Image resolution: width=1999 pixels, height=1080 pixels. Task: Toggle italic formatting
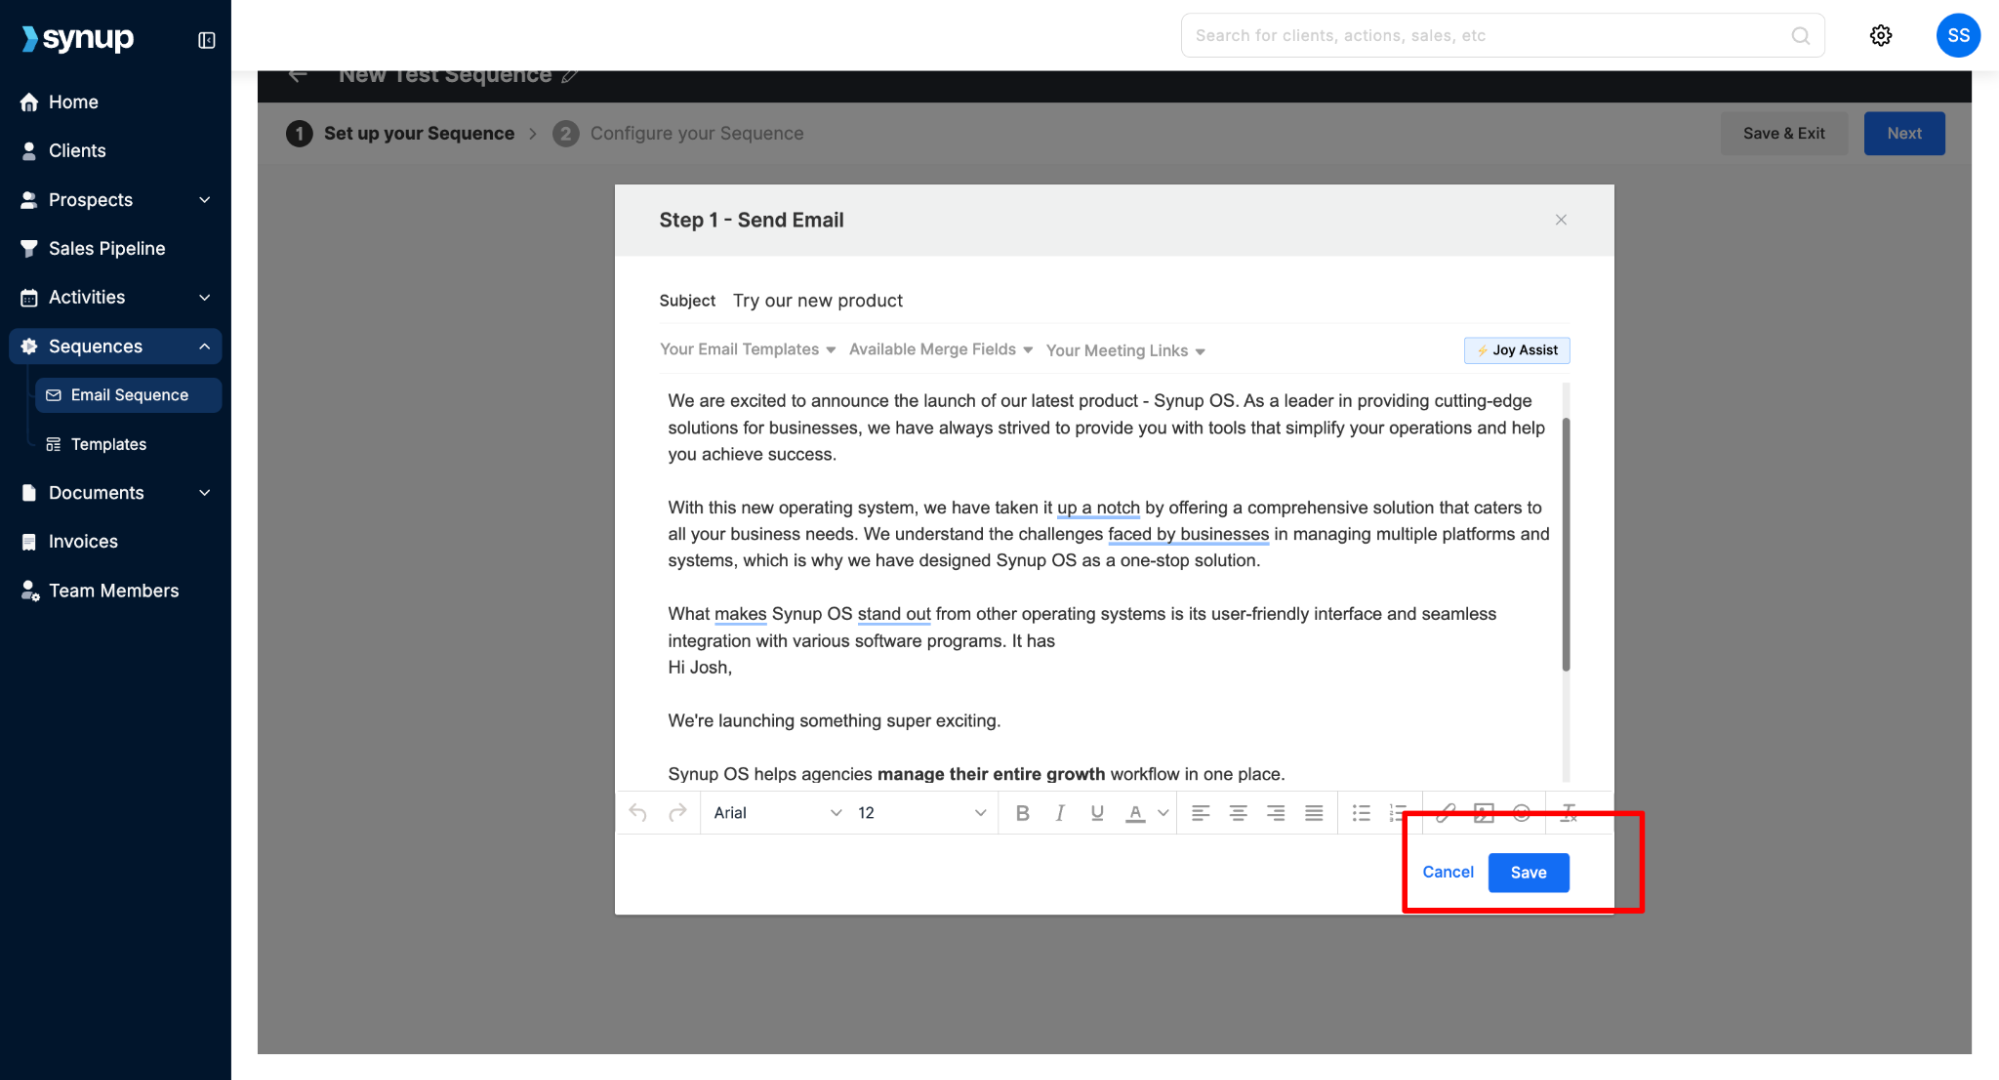(x=1060, y=813)
